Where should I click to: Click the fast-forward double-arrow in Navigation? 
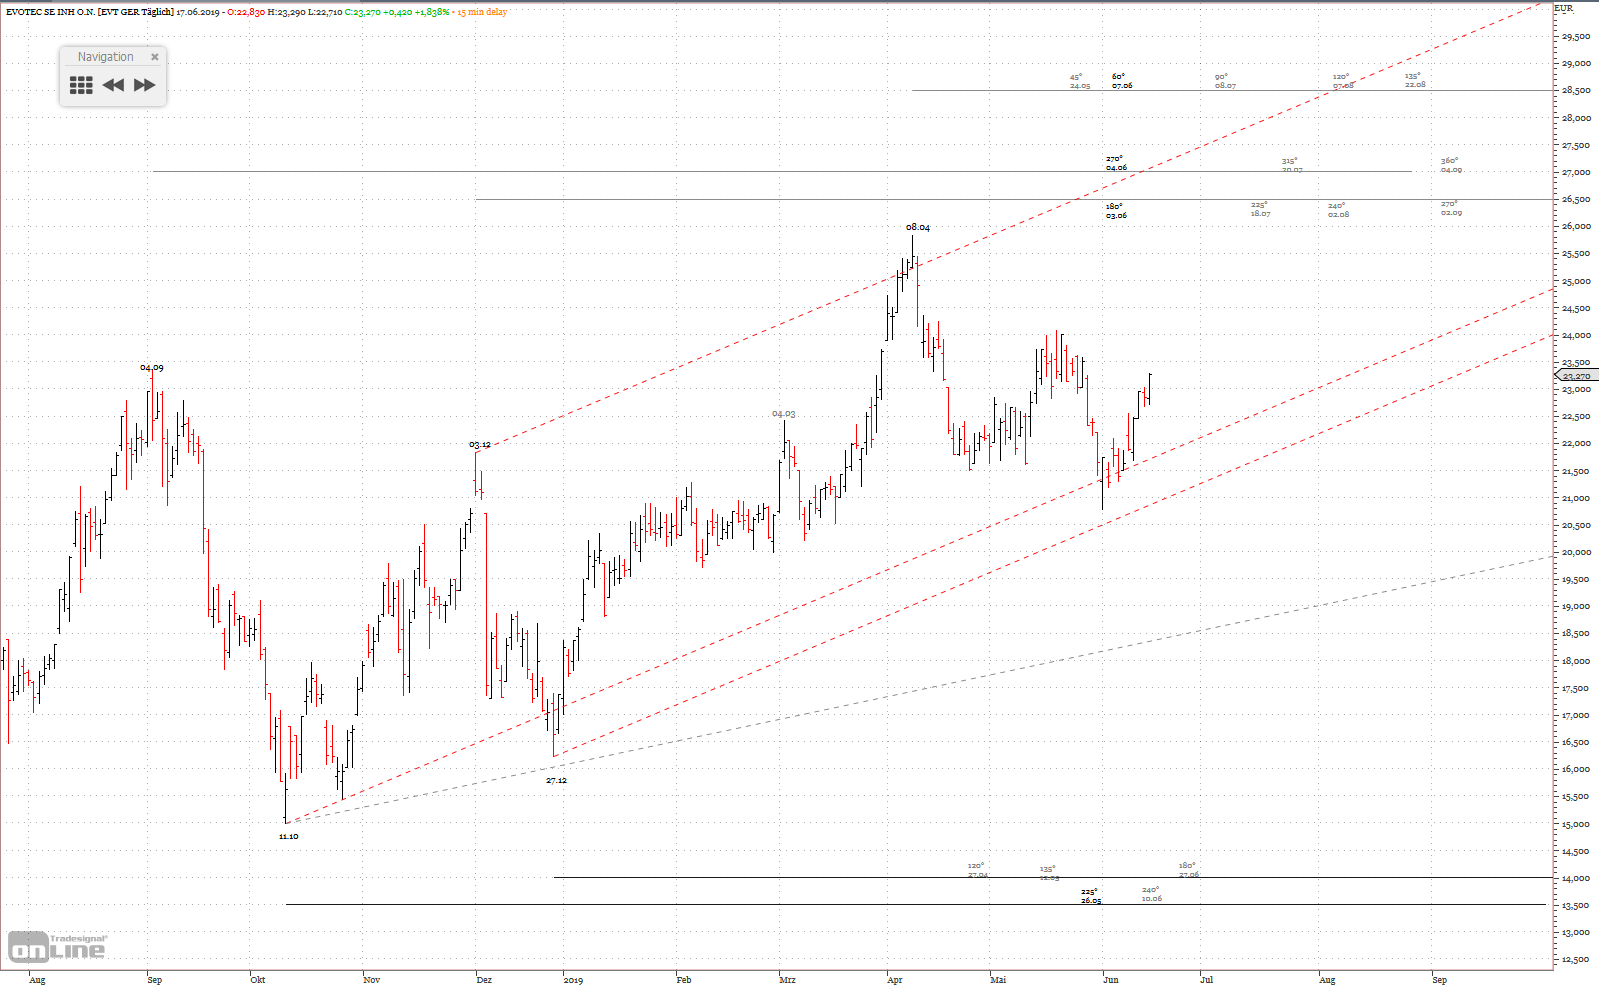point(145,85)
